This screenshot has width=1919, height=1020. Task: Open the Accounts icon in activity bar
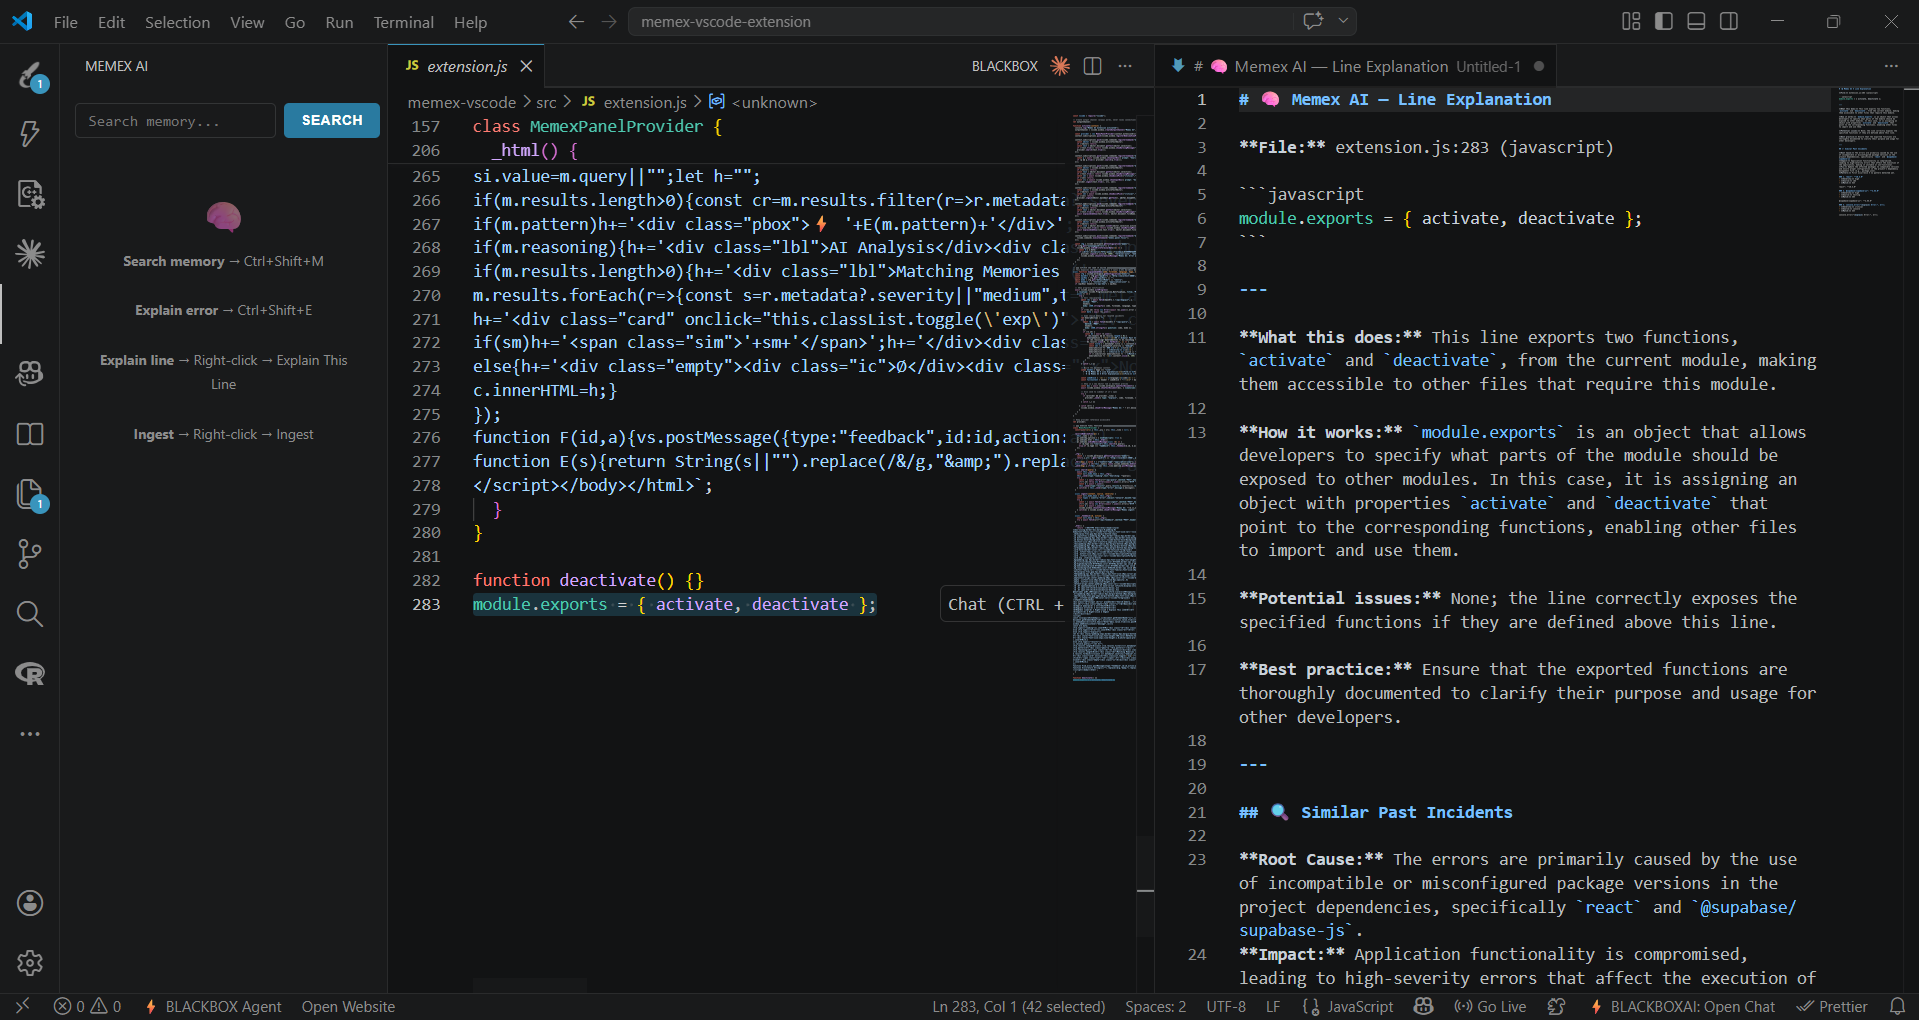coord(30,903)
